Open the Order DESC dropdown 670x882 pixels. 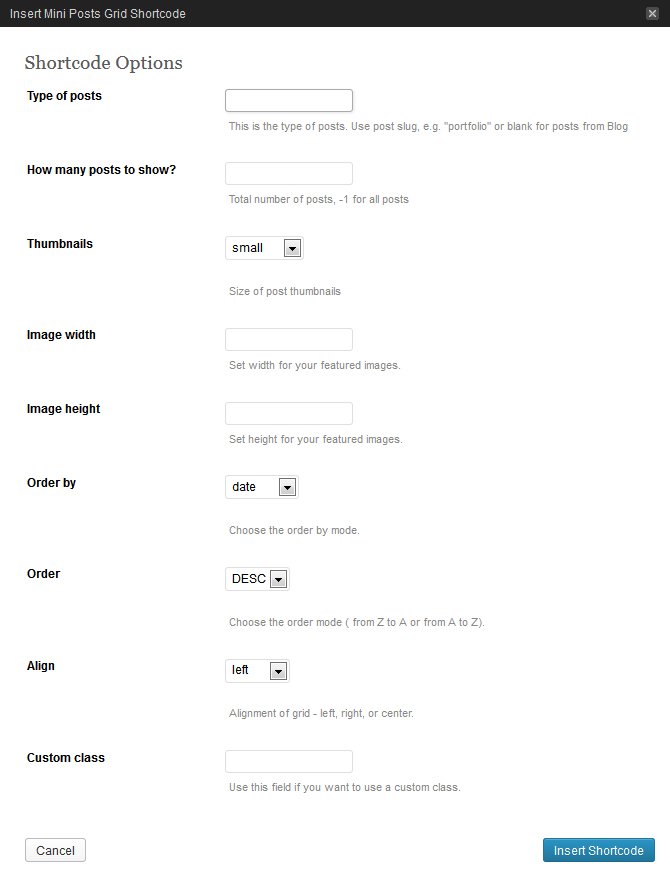257,579
